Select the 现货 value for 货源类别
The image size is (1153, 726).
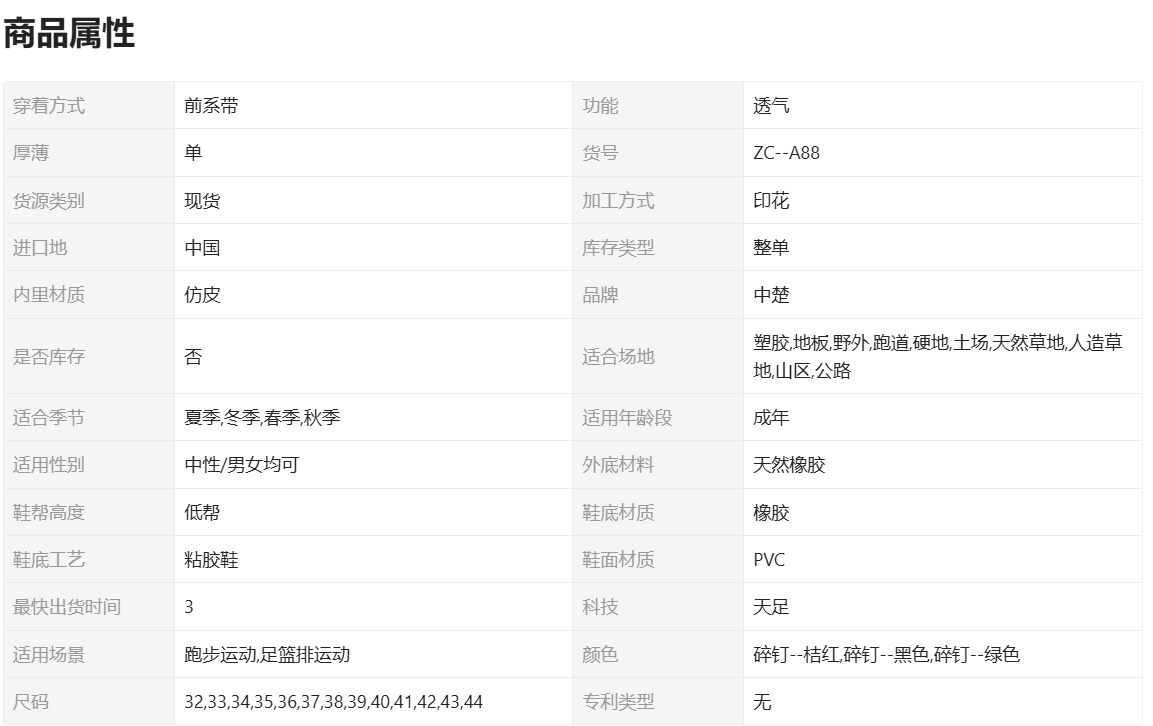pyautogui.click(x=202, y=201)
